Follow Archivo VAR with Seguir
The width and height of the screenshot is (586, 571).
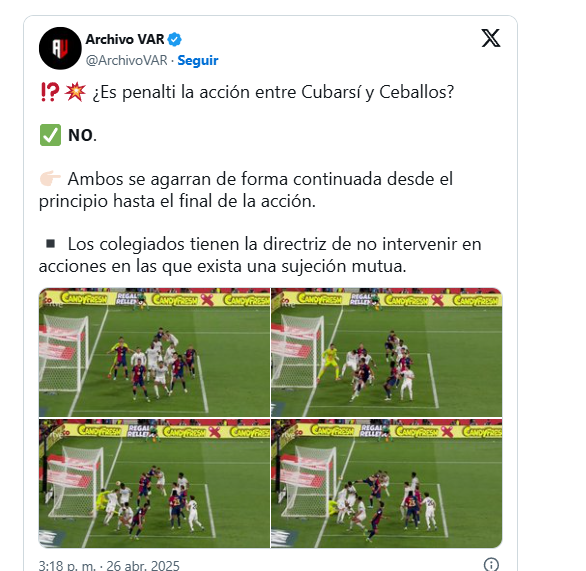point(198,60)
